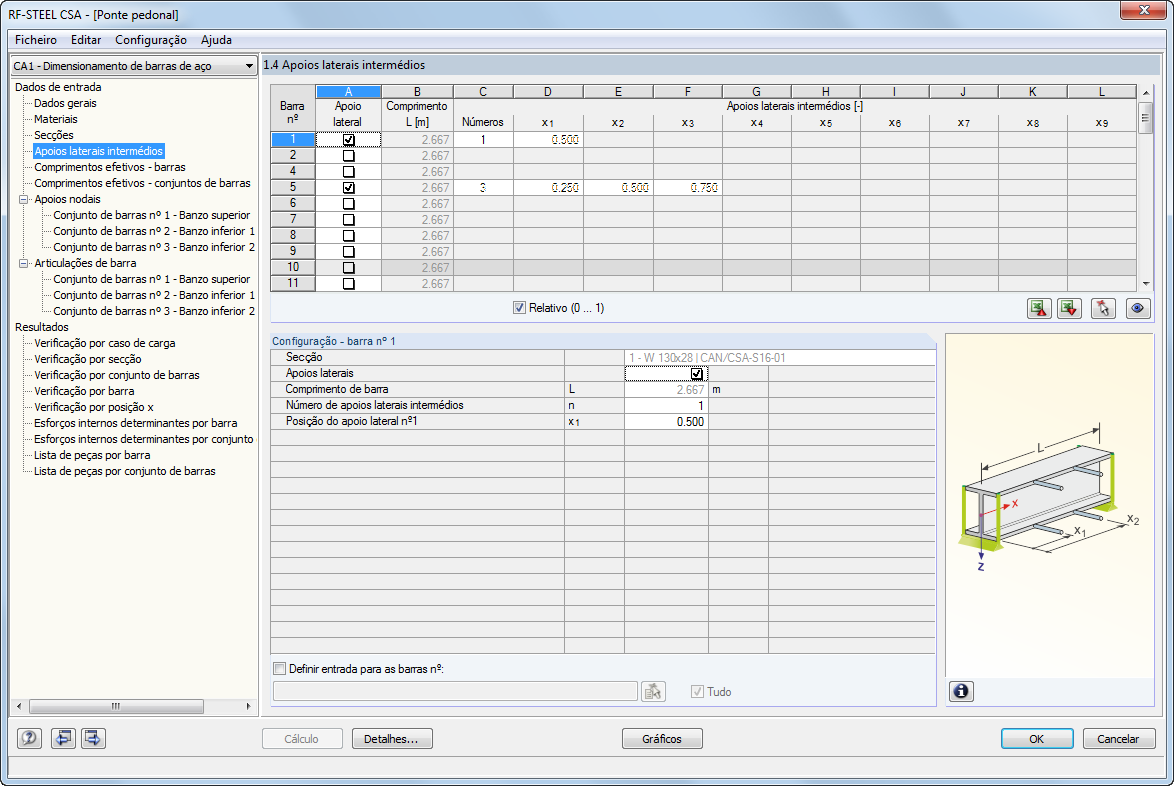This screenshot has height=786, width=1174.
Task: Click the Tudo checkbox
Action: 697,692
